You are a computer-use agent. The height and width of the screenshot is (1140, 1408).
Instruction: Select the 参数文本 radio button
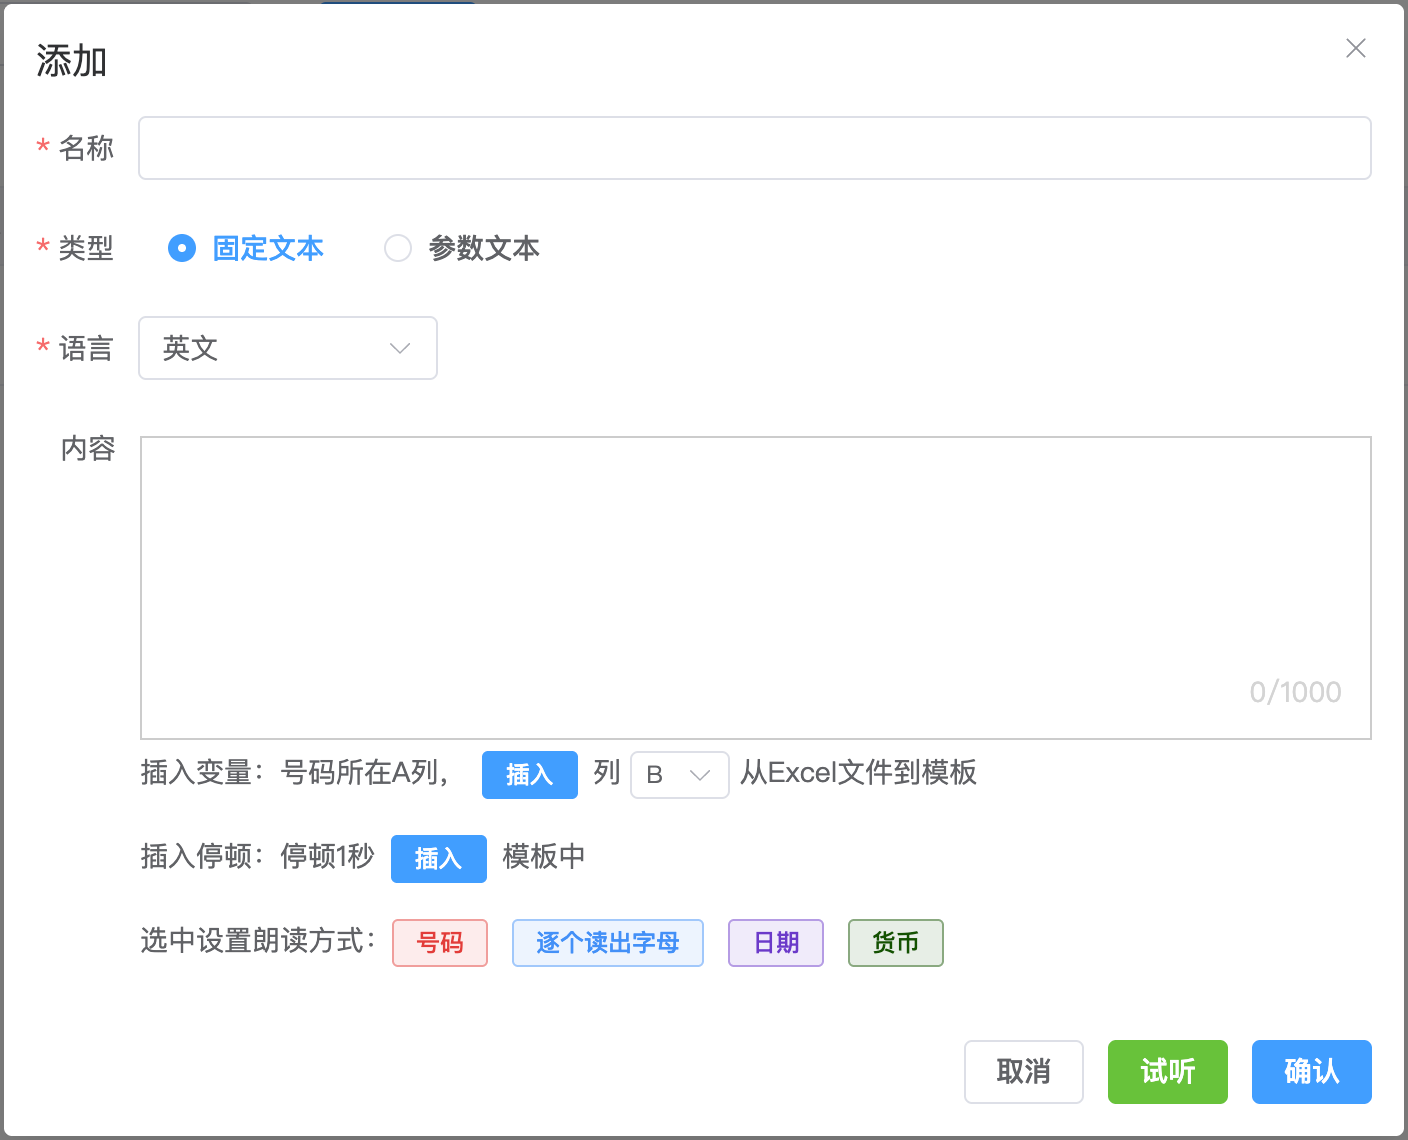398,248
